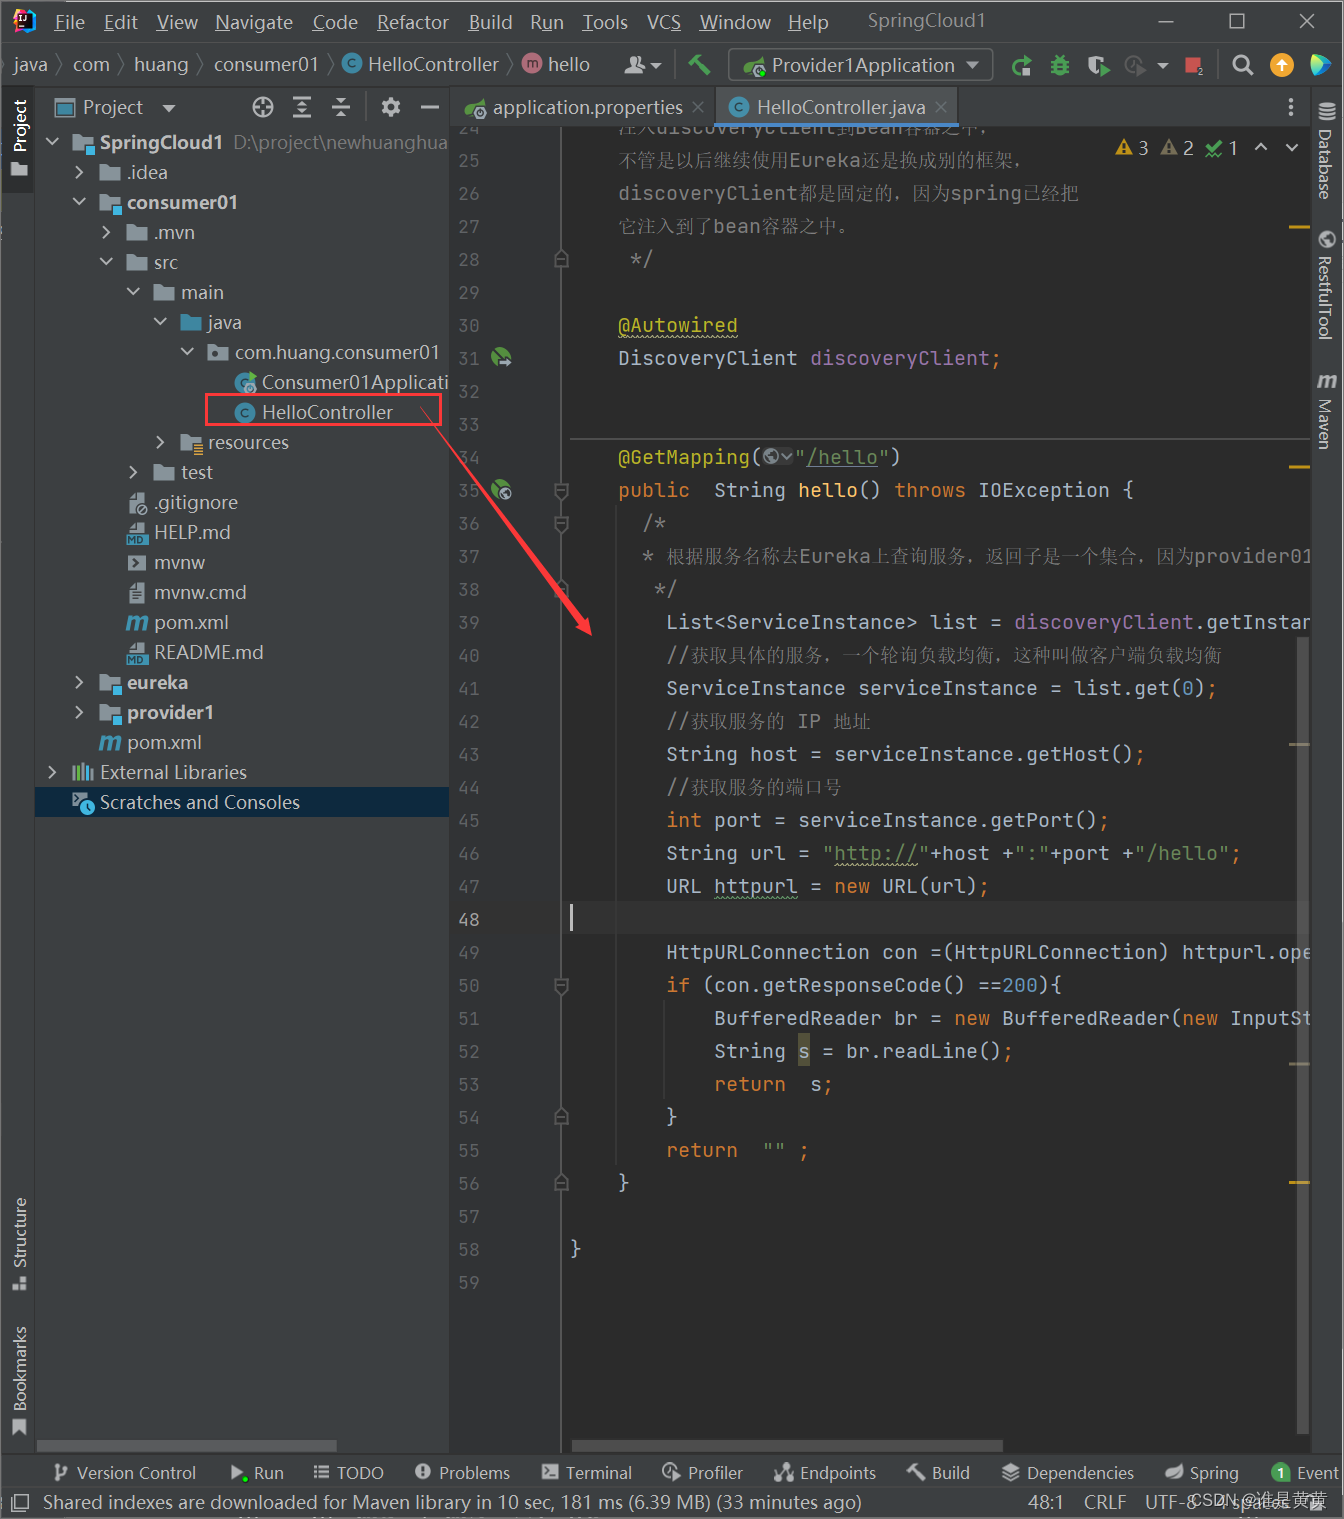Screen dimensions: 1344x1519
Task: Open the editor tabs more-options menu
Action: (x=1291, y=107)
